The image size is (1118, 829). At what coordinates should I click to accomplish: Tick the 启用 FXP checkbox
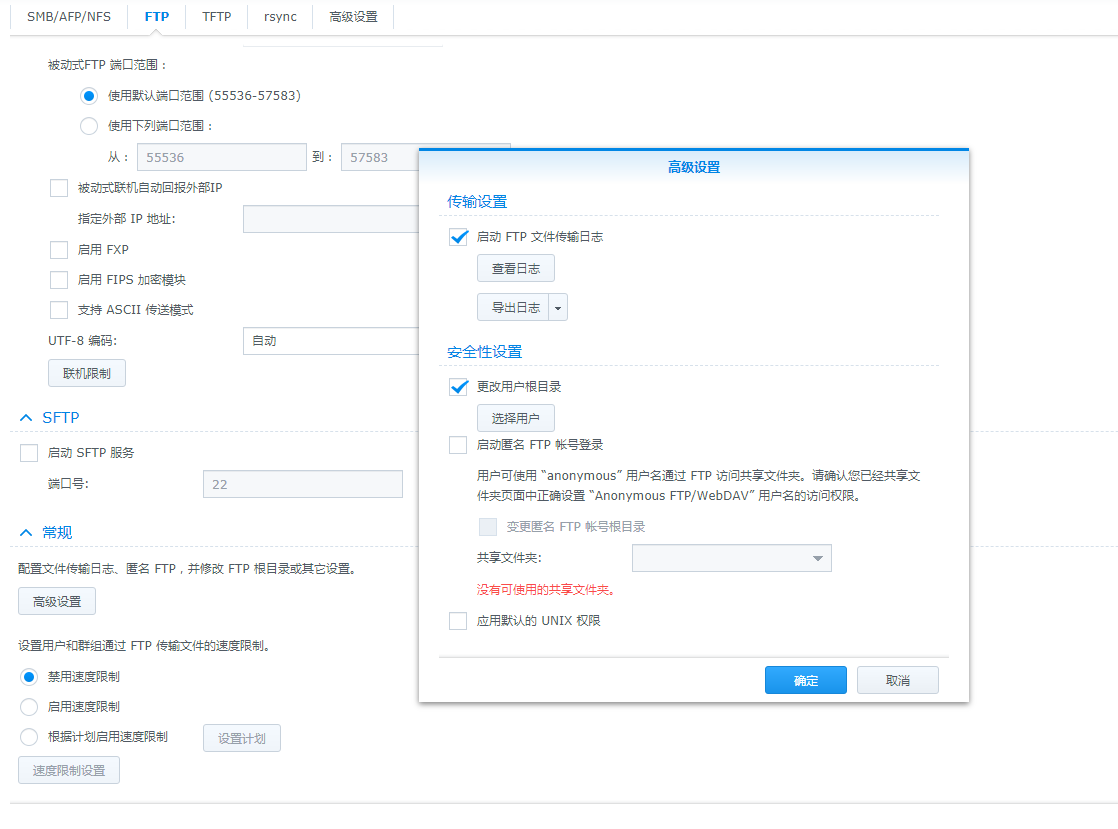[59, 250]
